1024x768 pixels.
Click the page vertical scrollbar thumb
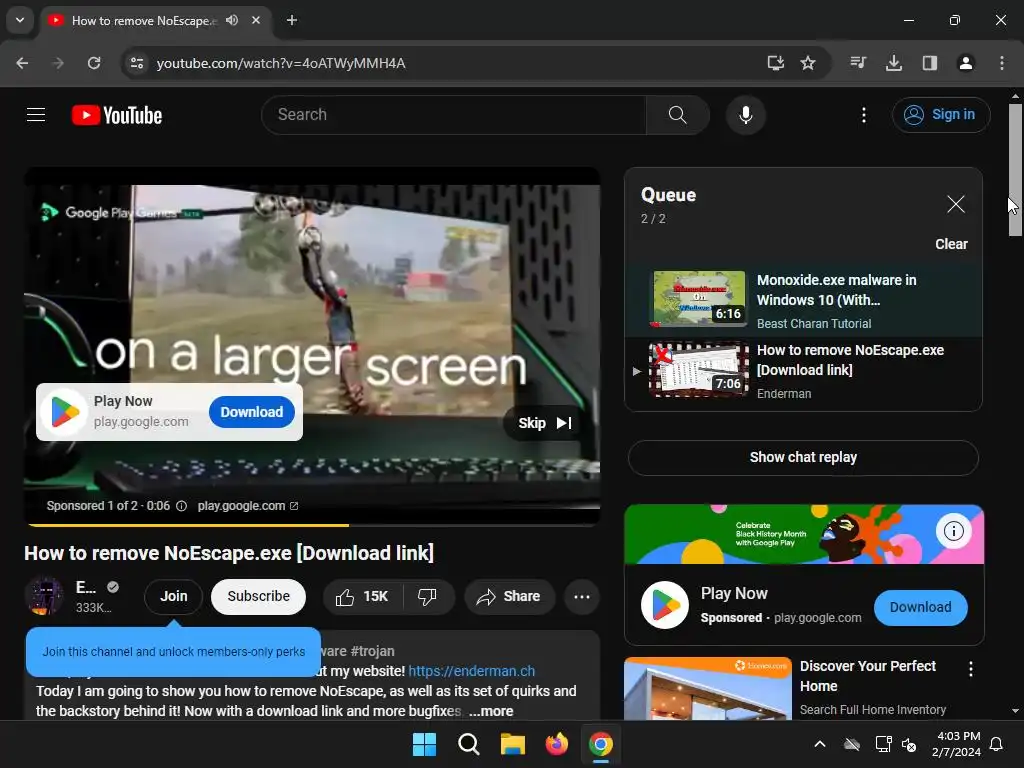pyautogui.click(x=1015, y=170)
